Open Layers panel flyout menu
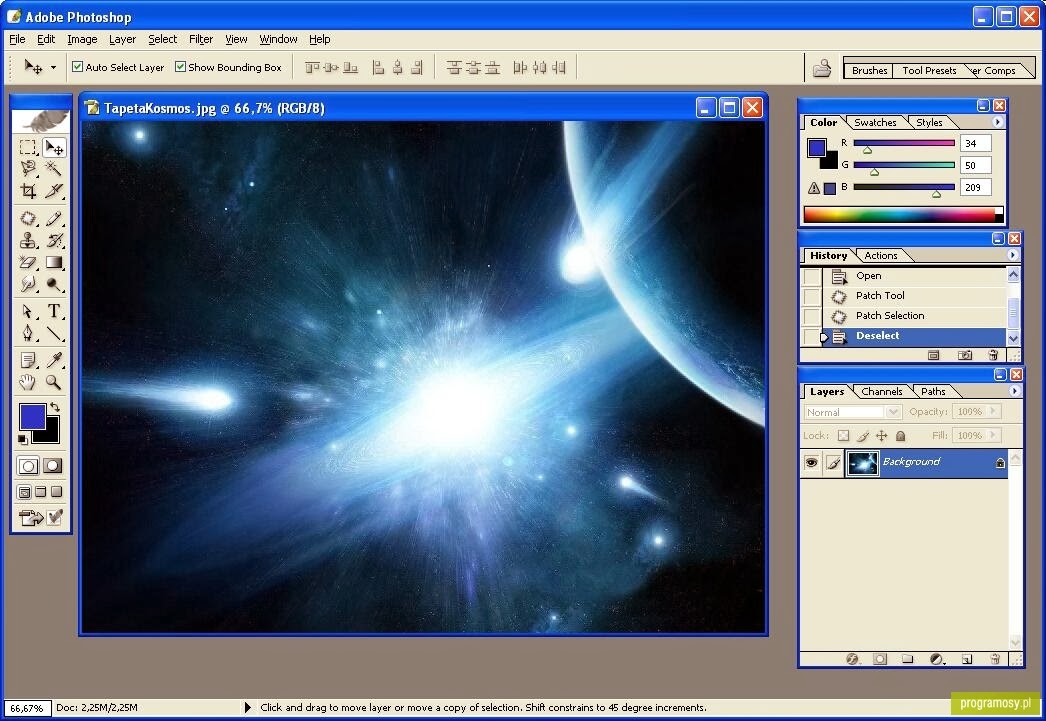 (x=1014, y=391)
